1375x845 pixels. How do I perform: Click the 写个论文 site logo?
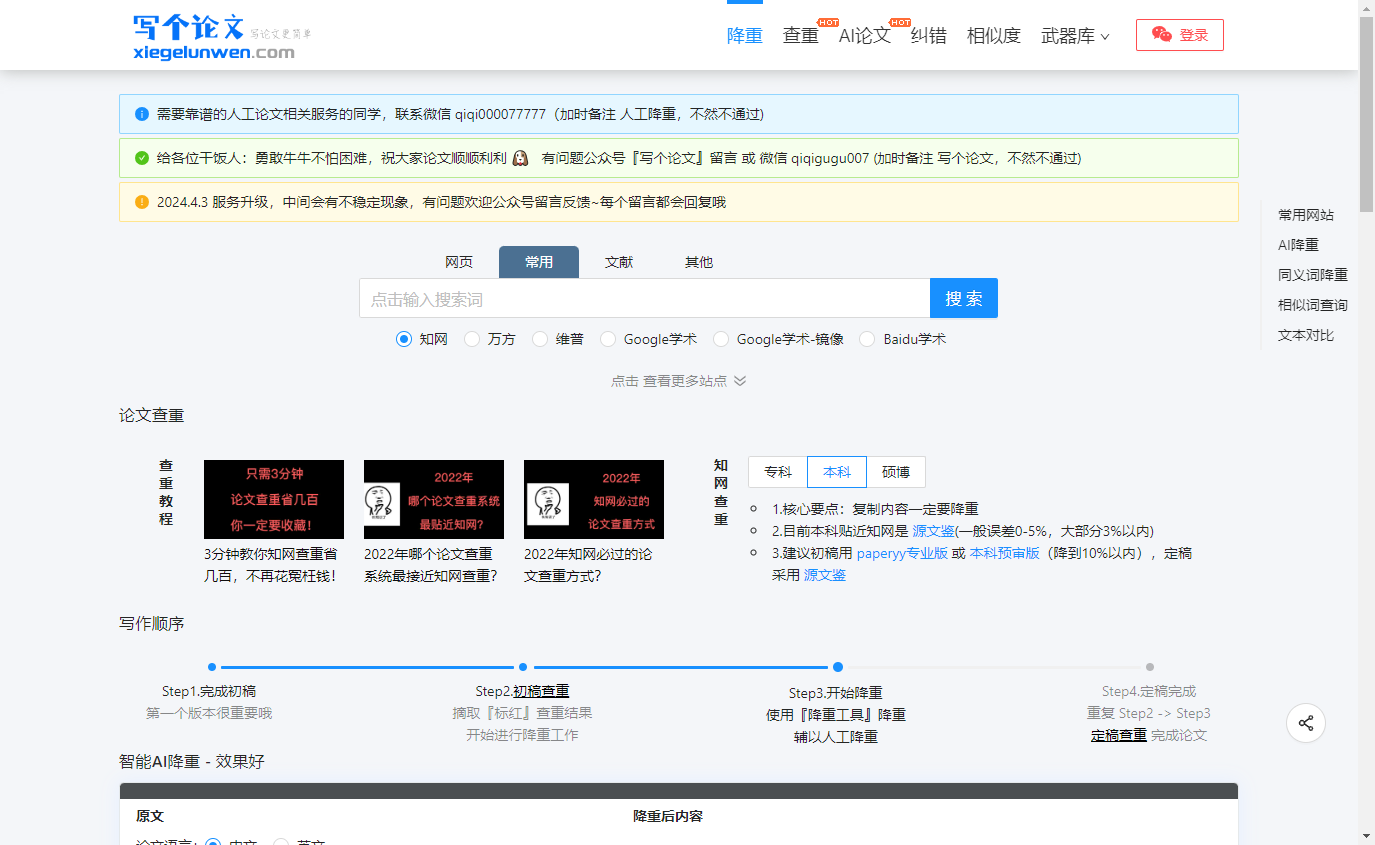tap(222, 36)
